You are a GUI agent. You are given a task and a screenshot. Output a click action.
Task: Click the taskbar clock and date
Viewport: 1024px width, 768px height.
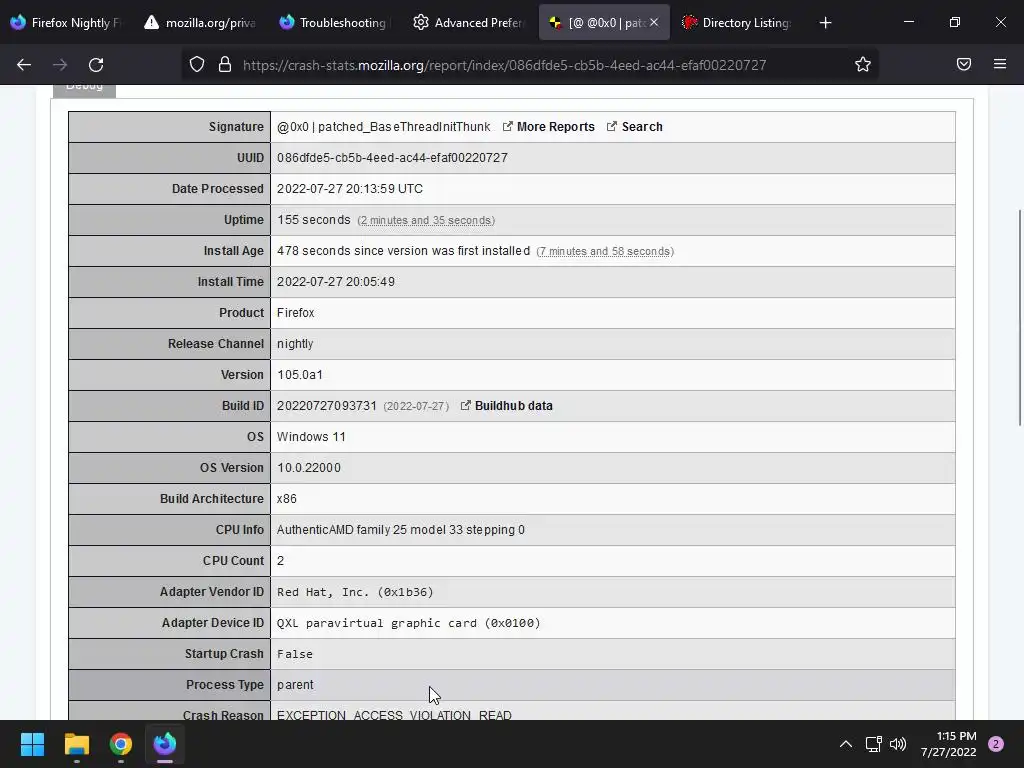(x=948, y=744)
